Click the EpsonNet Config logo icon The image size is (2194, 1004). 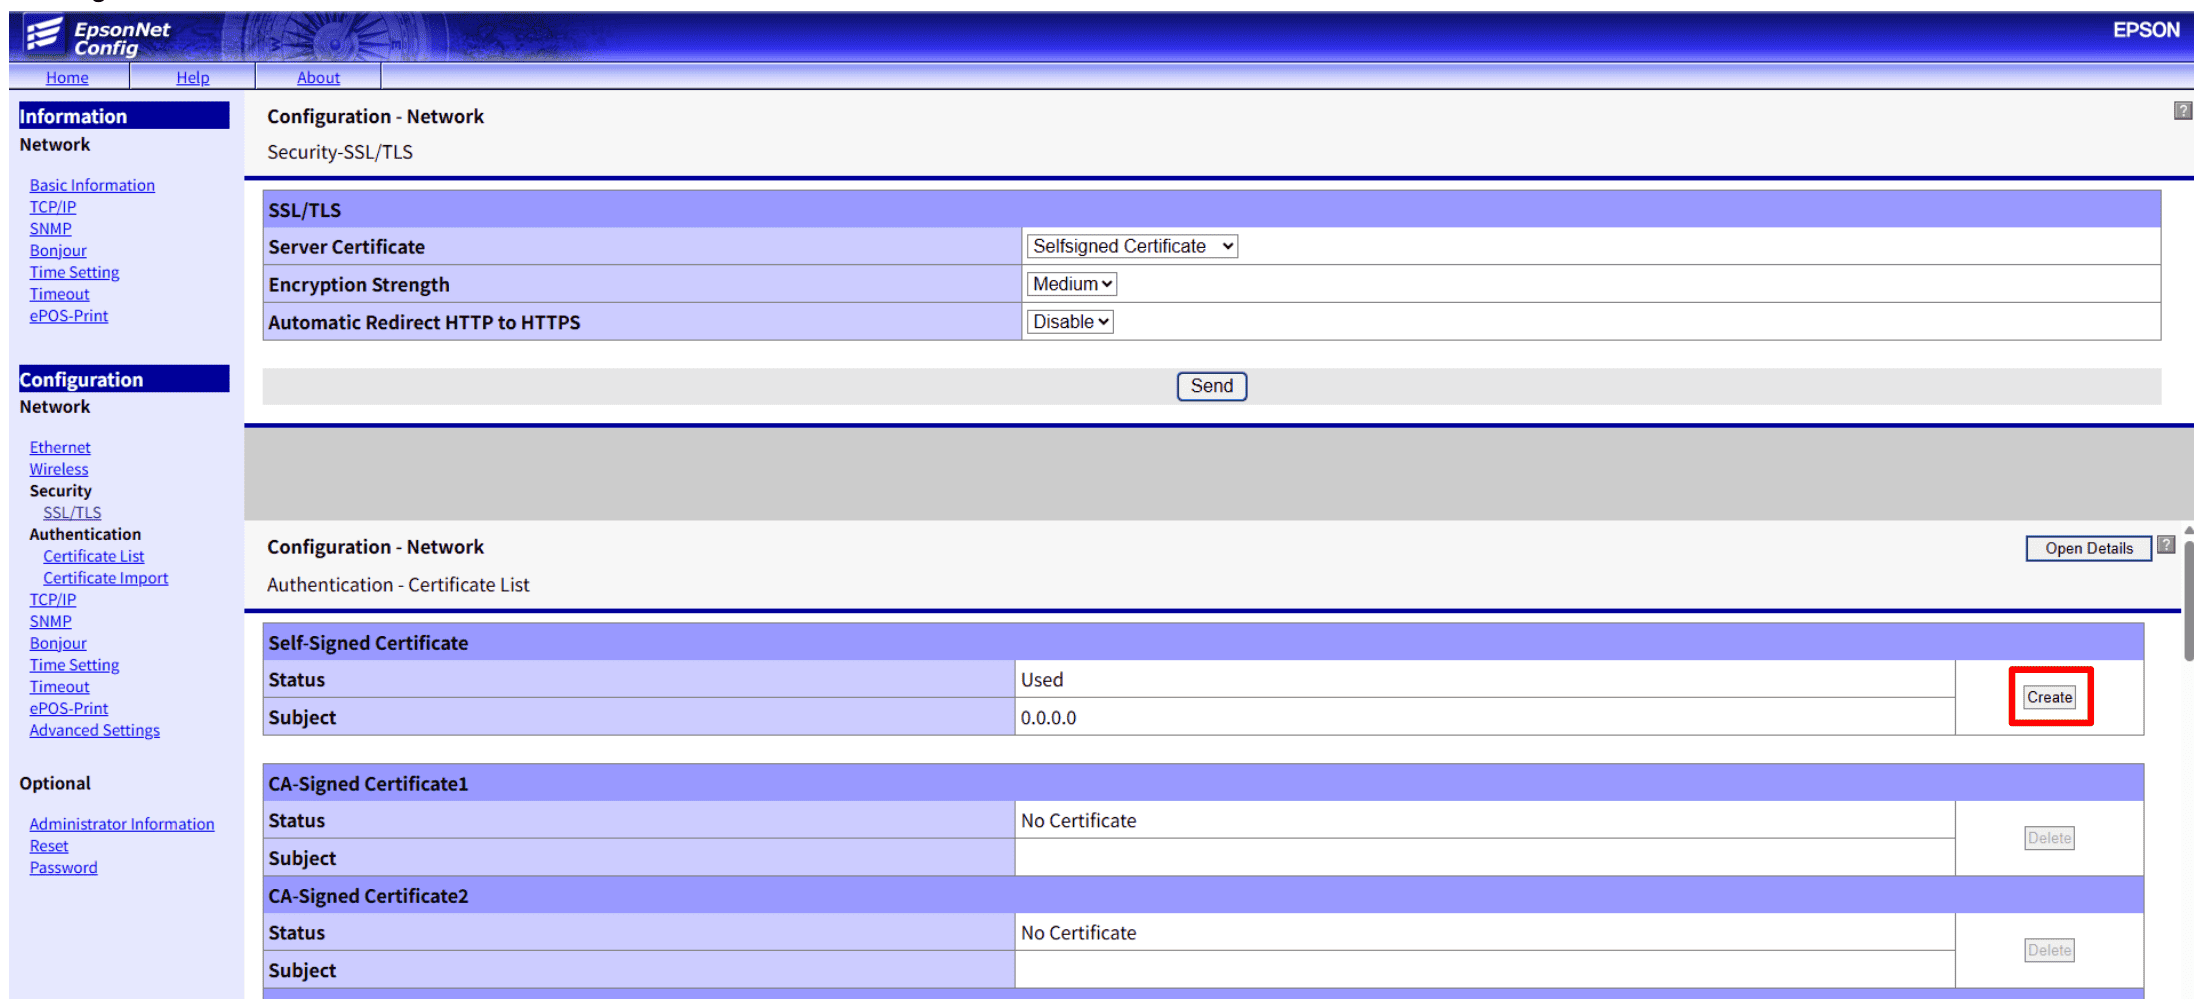[44, 35]
